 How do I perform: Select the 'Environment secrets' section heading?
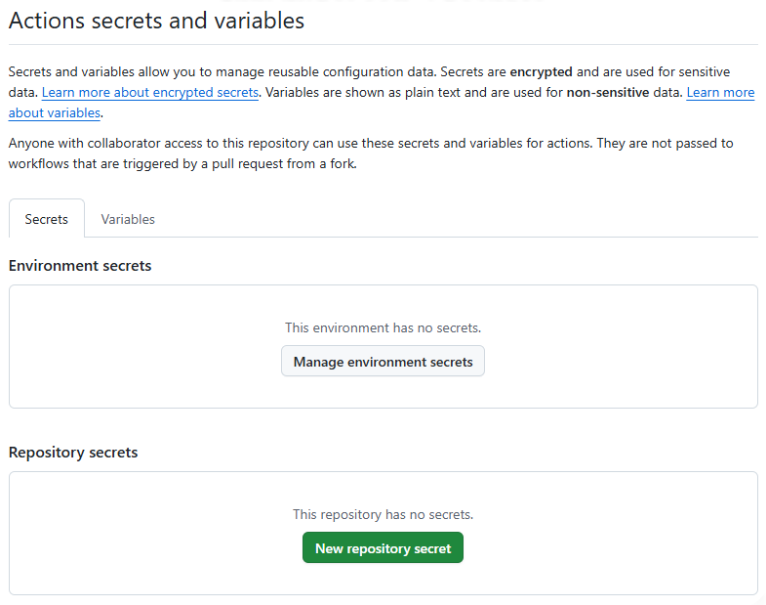[80, 266]
